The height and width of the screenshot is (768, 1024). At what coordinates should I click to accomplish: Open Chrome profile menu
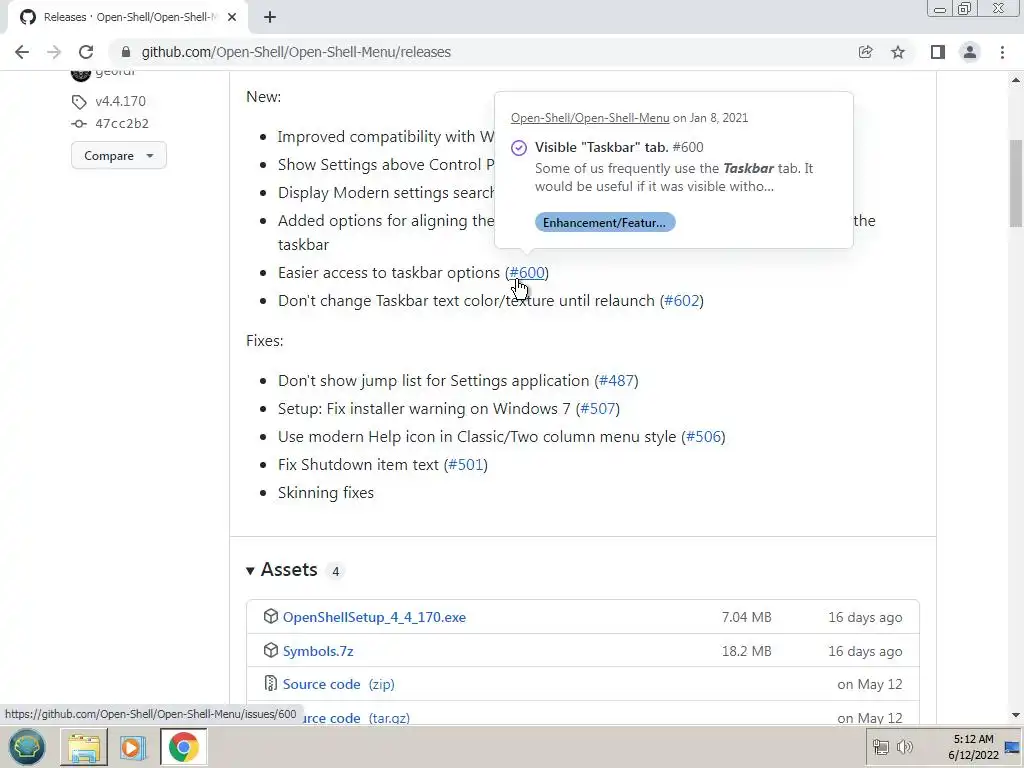(970, 52)
